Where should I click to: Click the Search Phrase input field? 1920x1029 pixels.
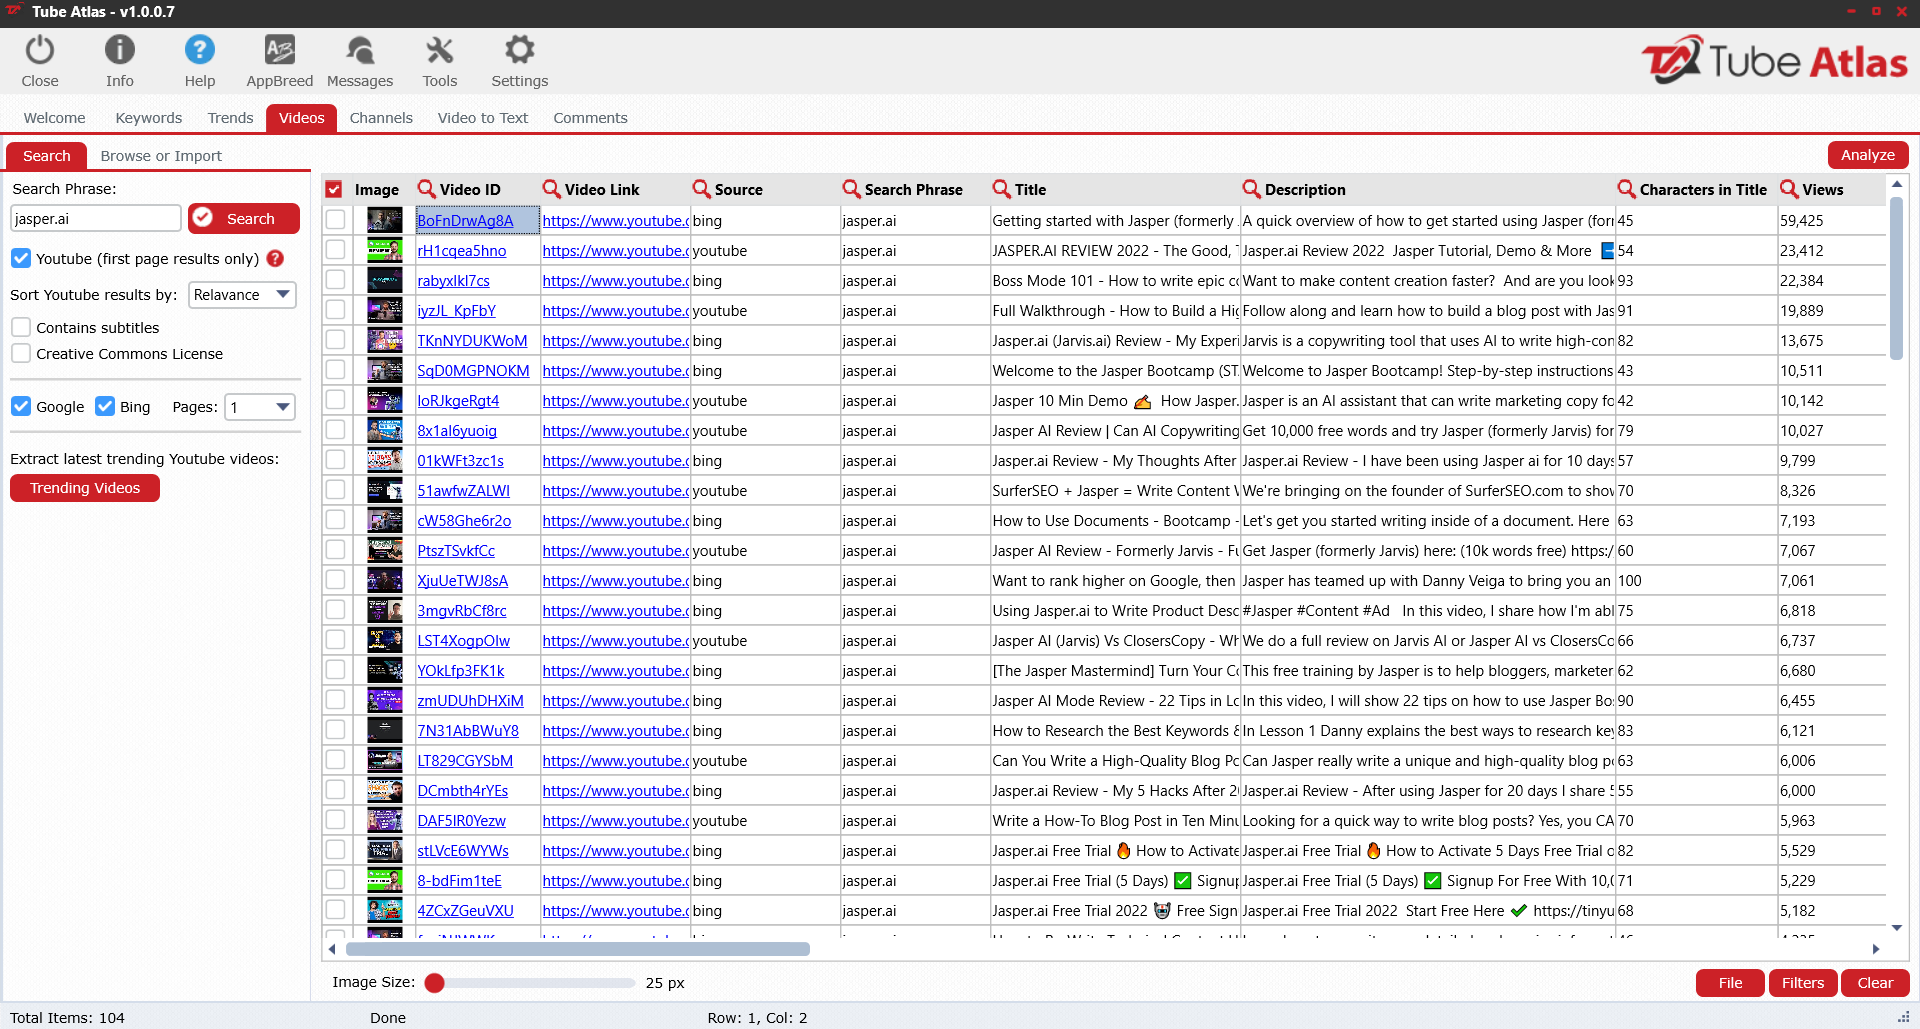coord(96,219)
